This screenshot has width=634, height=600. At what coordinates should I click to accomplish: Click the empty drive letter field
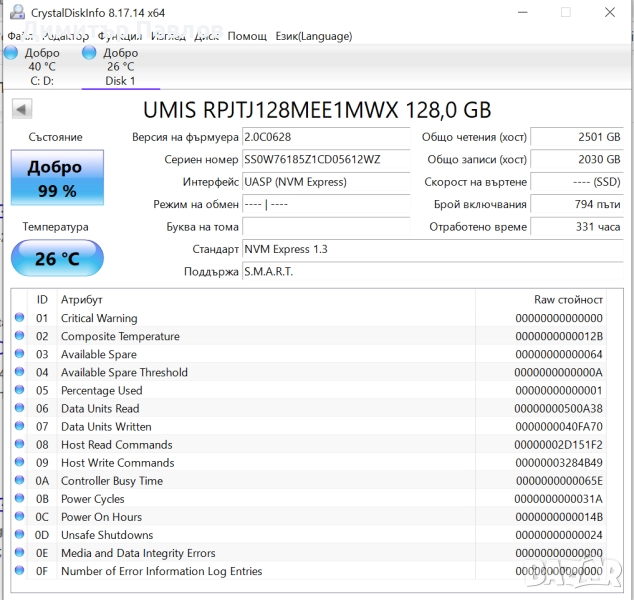tap(326, 227)
